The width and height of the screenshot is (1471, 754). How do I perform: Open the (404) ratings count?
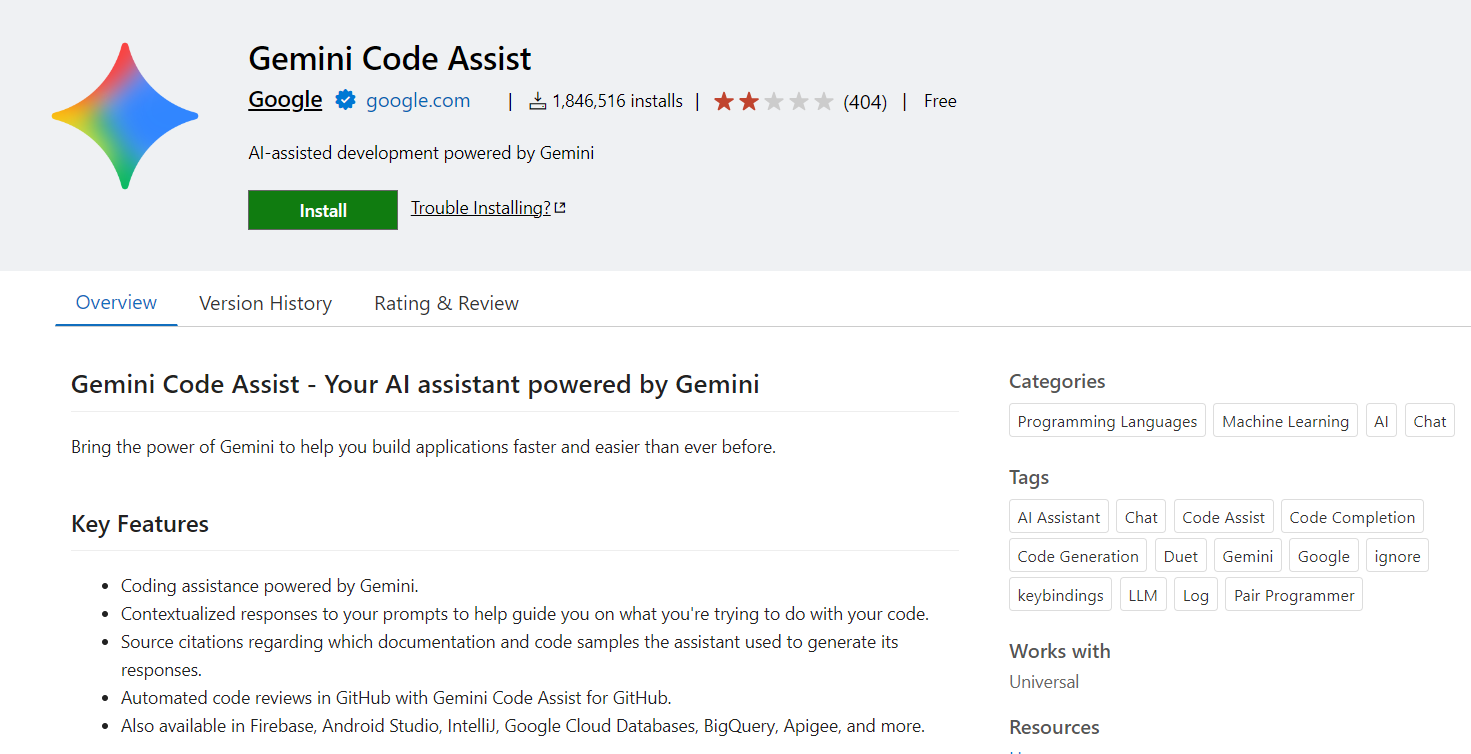coord(865,102)
